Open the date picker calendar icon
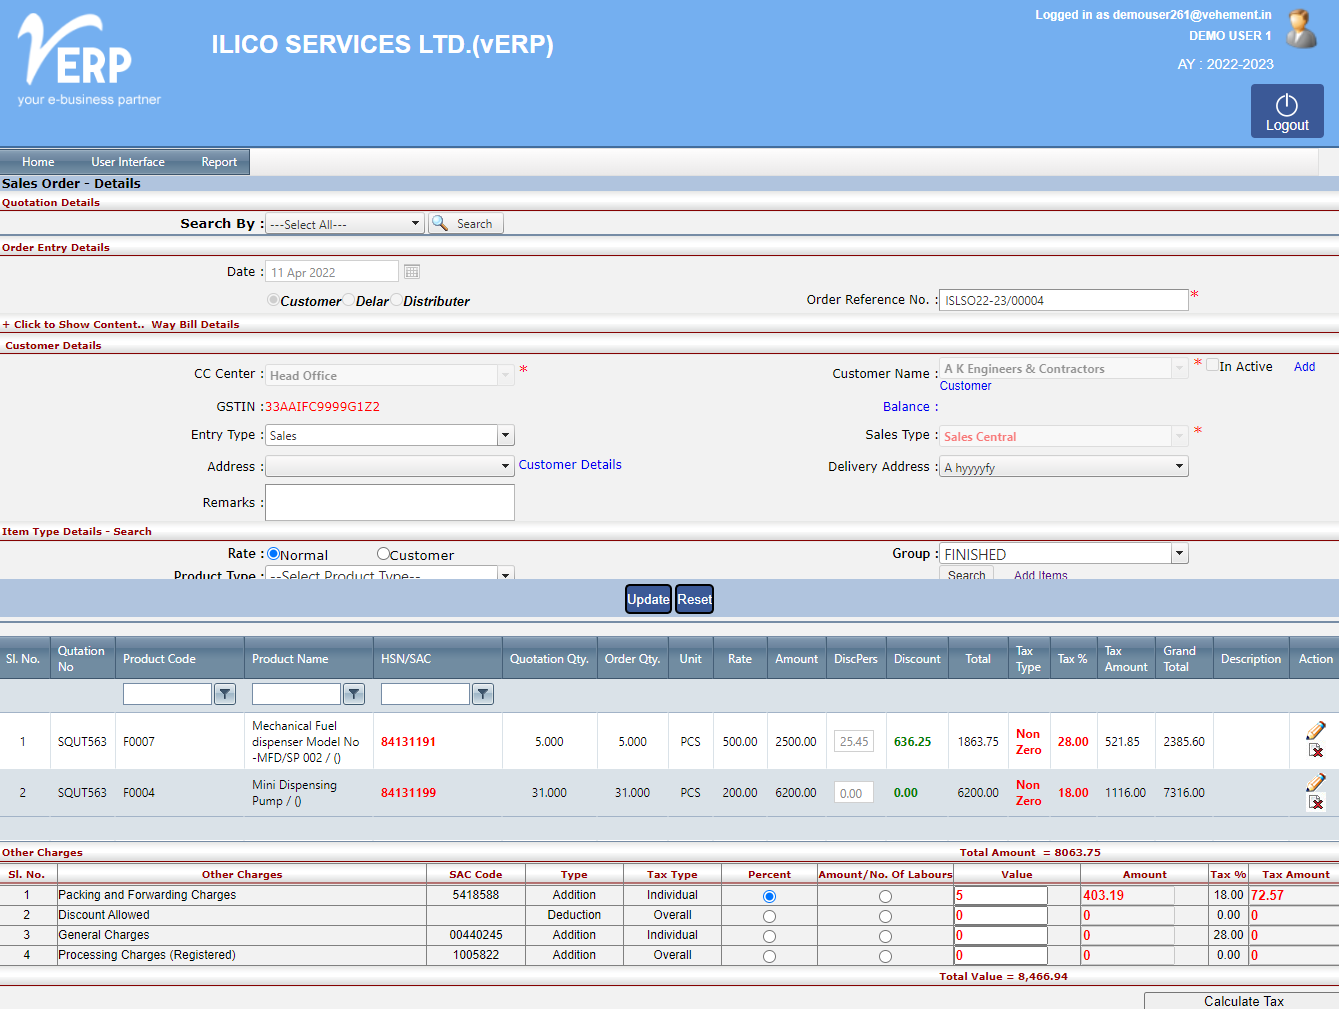Viewport: 1339px width, 1009px height. [x=412, y=272]
